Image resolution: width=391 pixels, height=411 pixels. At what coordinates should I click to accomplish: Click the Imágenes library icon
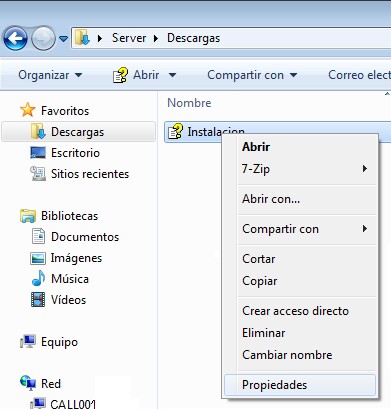tap(38, 258)
